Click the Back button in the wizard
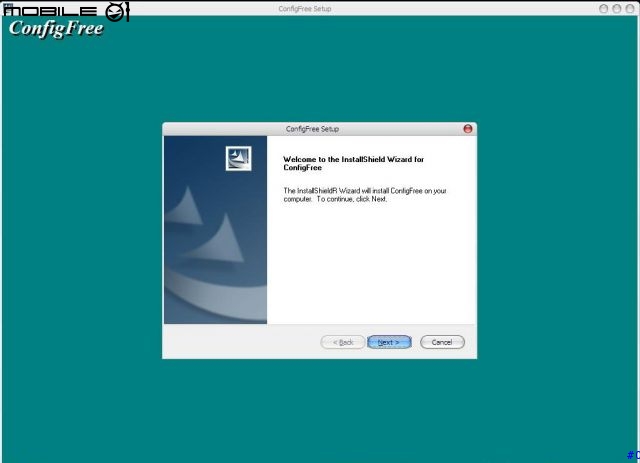This screenshot has width=640, height=463. pos(342,342)
